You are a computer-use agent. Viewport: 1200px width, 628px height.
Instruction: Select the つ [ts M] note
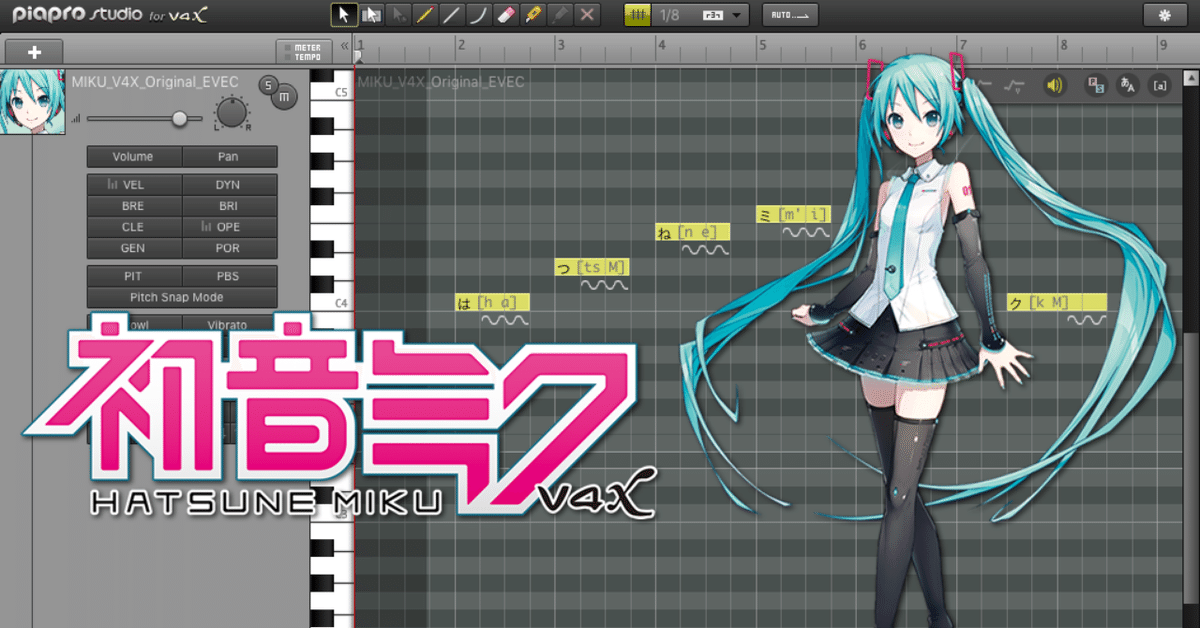click(592, 267)
